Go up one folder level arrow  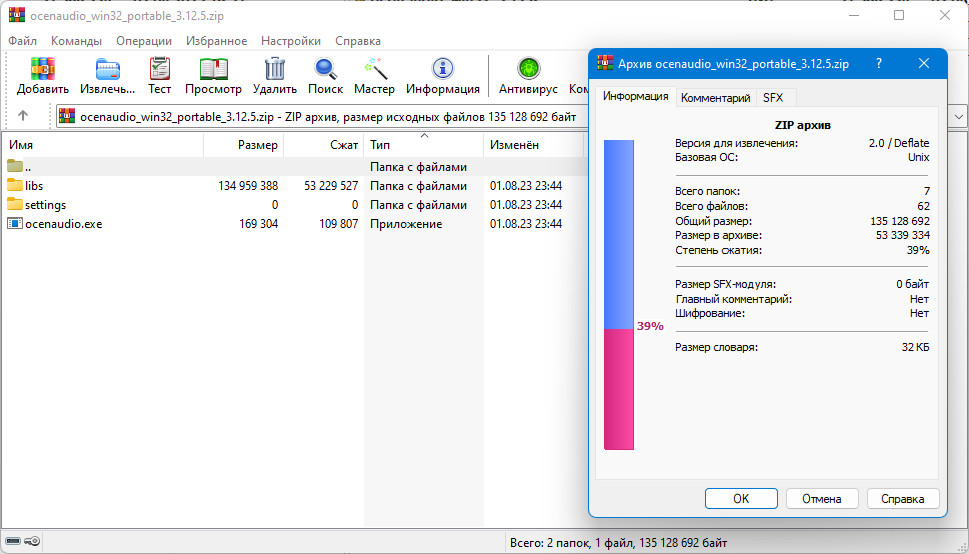(x=23, y=116)
